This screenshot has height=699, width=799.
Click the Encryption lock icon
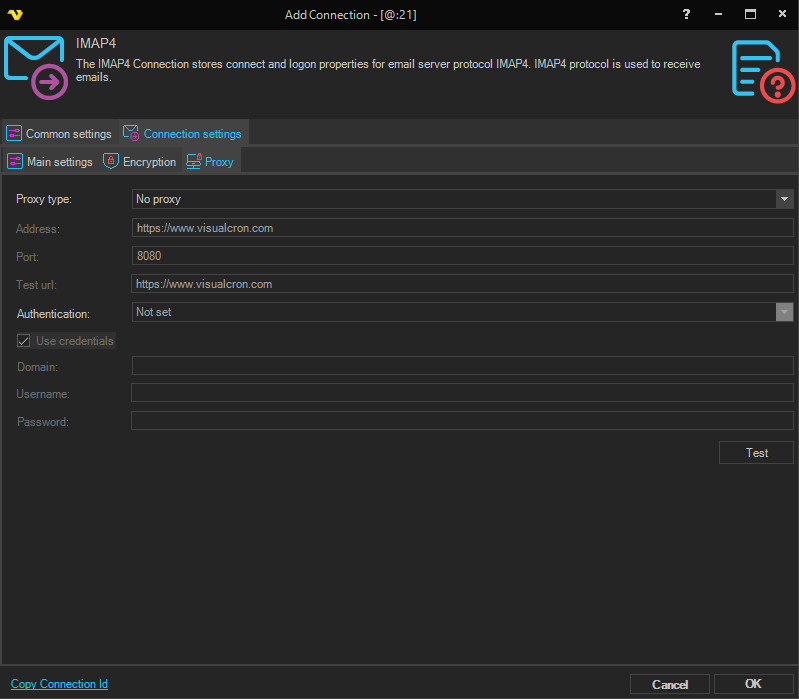tap(111, 162)
